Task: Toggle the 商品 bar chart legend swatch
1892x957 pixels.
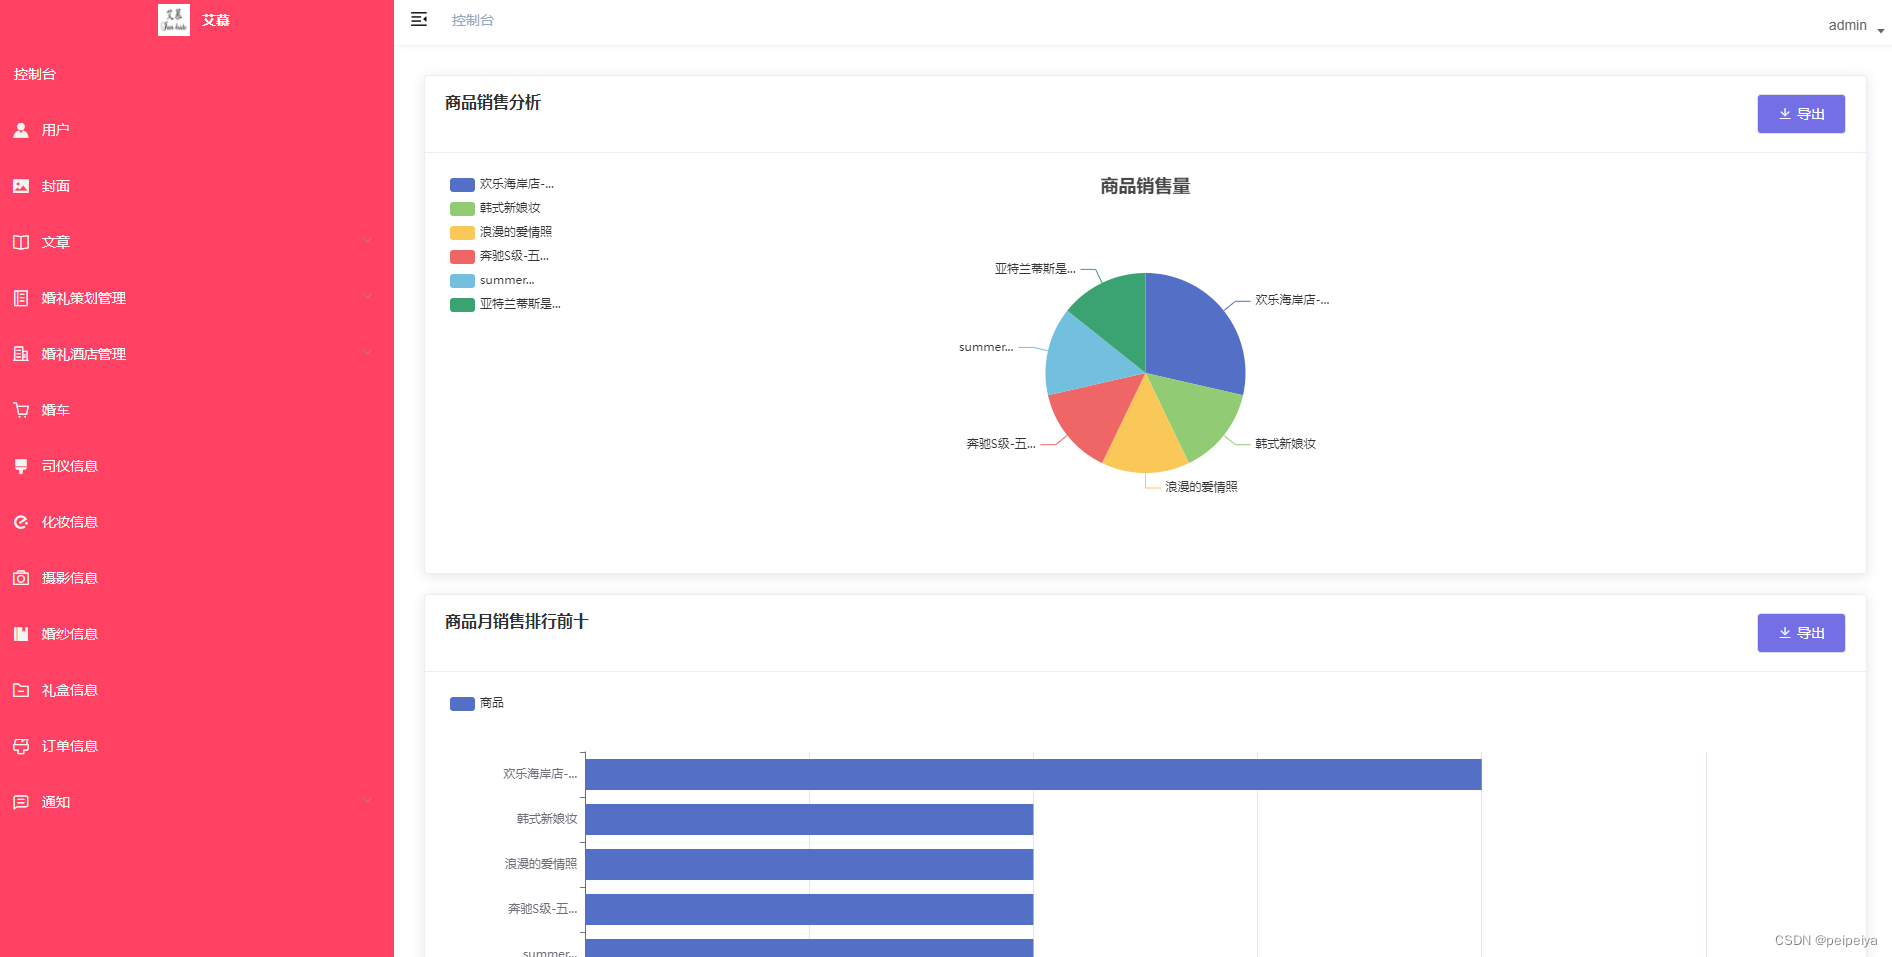Action: coord(462,704)
